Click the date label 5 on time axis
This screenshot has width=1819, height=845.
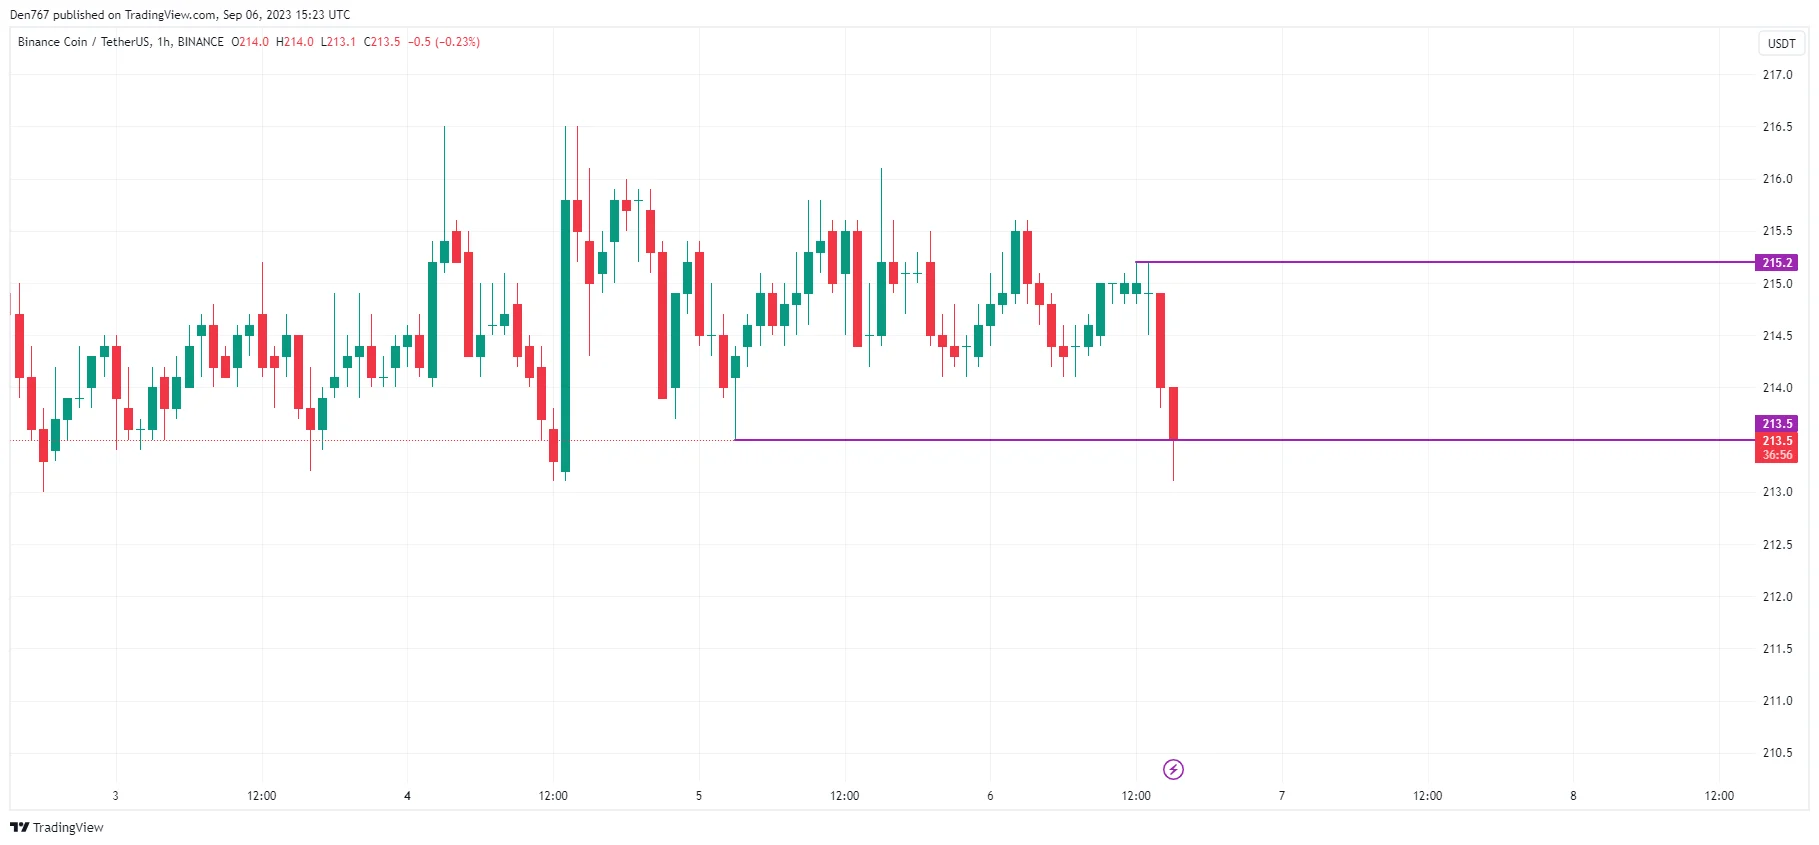click(699, 796)
